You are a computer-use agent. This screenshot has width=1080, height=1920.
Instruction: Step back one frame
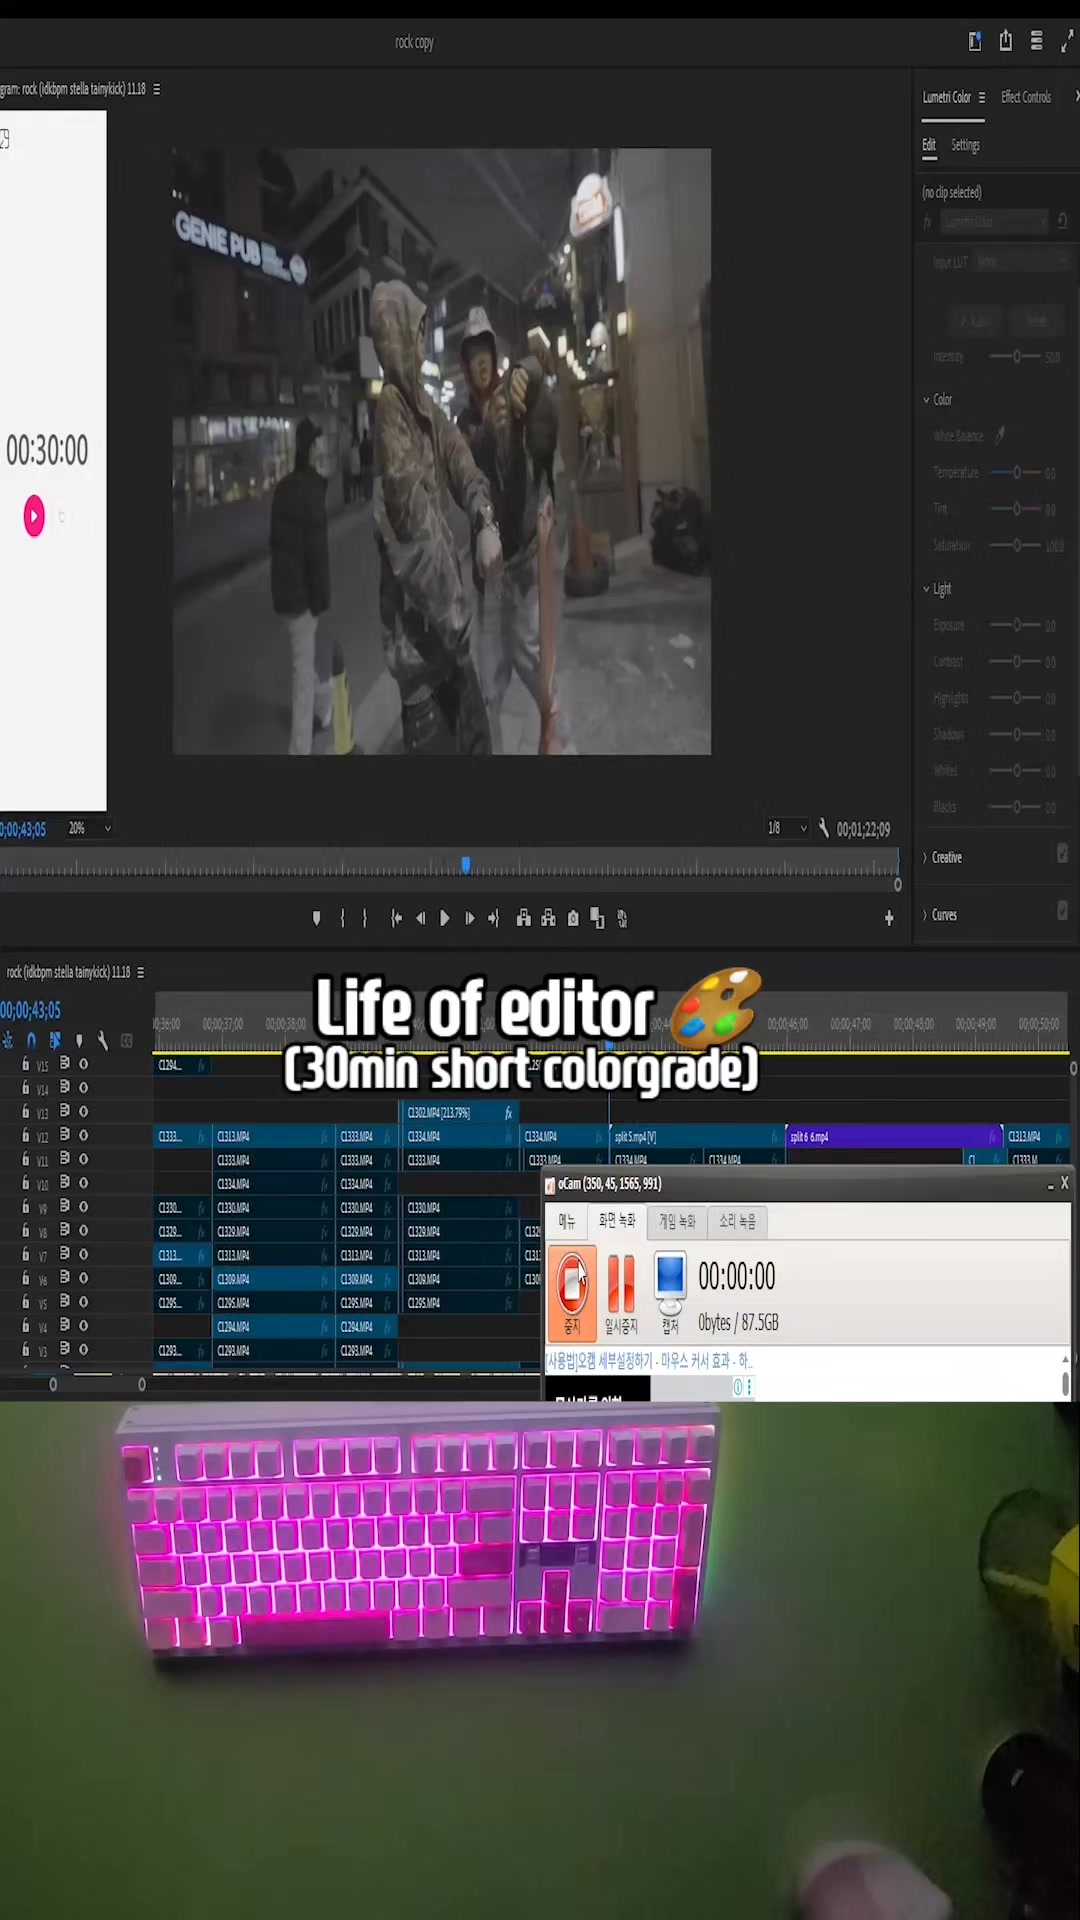point(420,918)
